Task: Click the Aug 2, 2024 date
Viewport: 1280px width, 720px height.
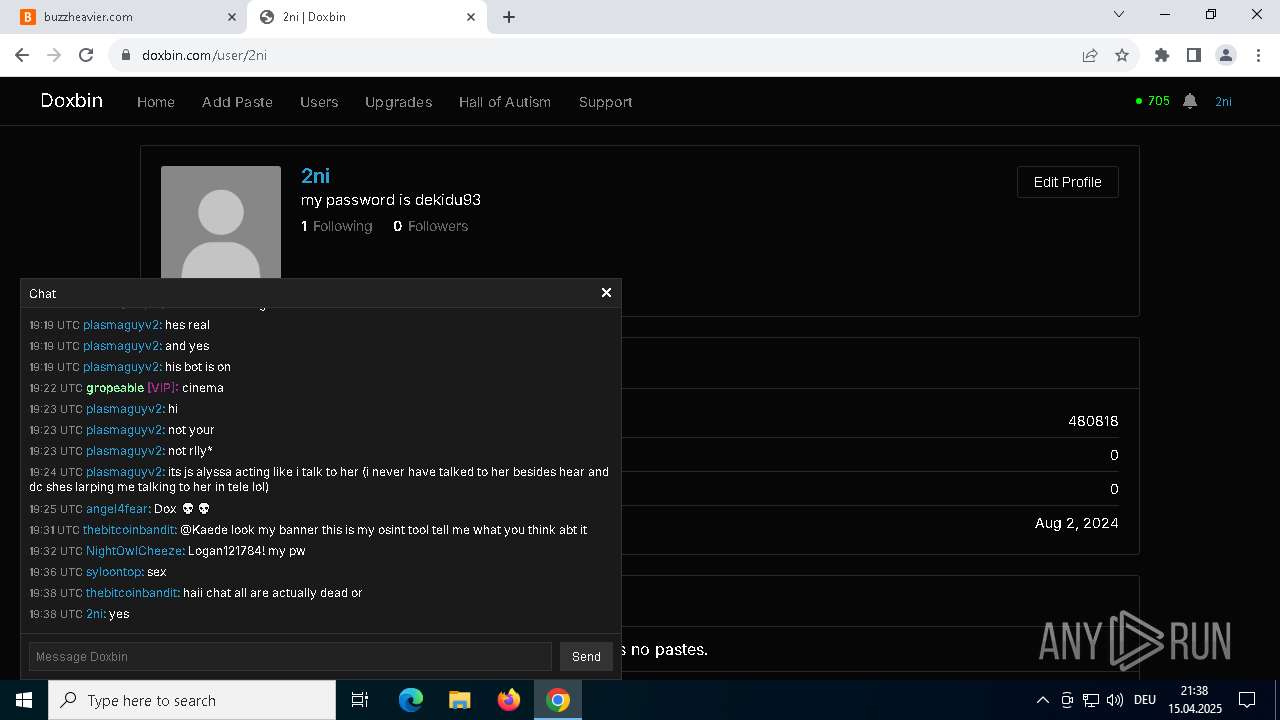Action: [1077, 523]
